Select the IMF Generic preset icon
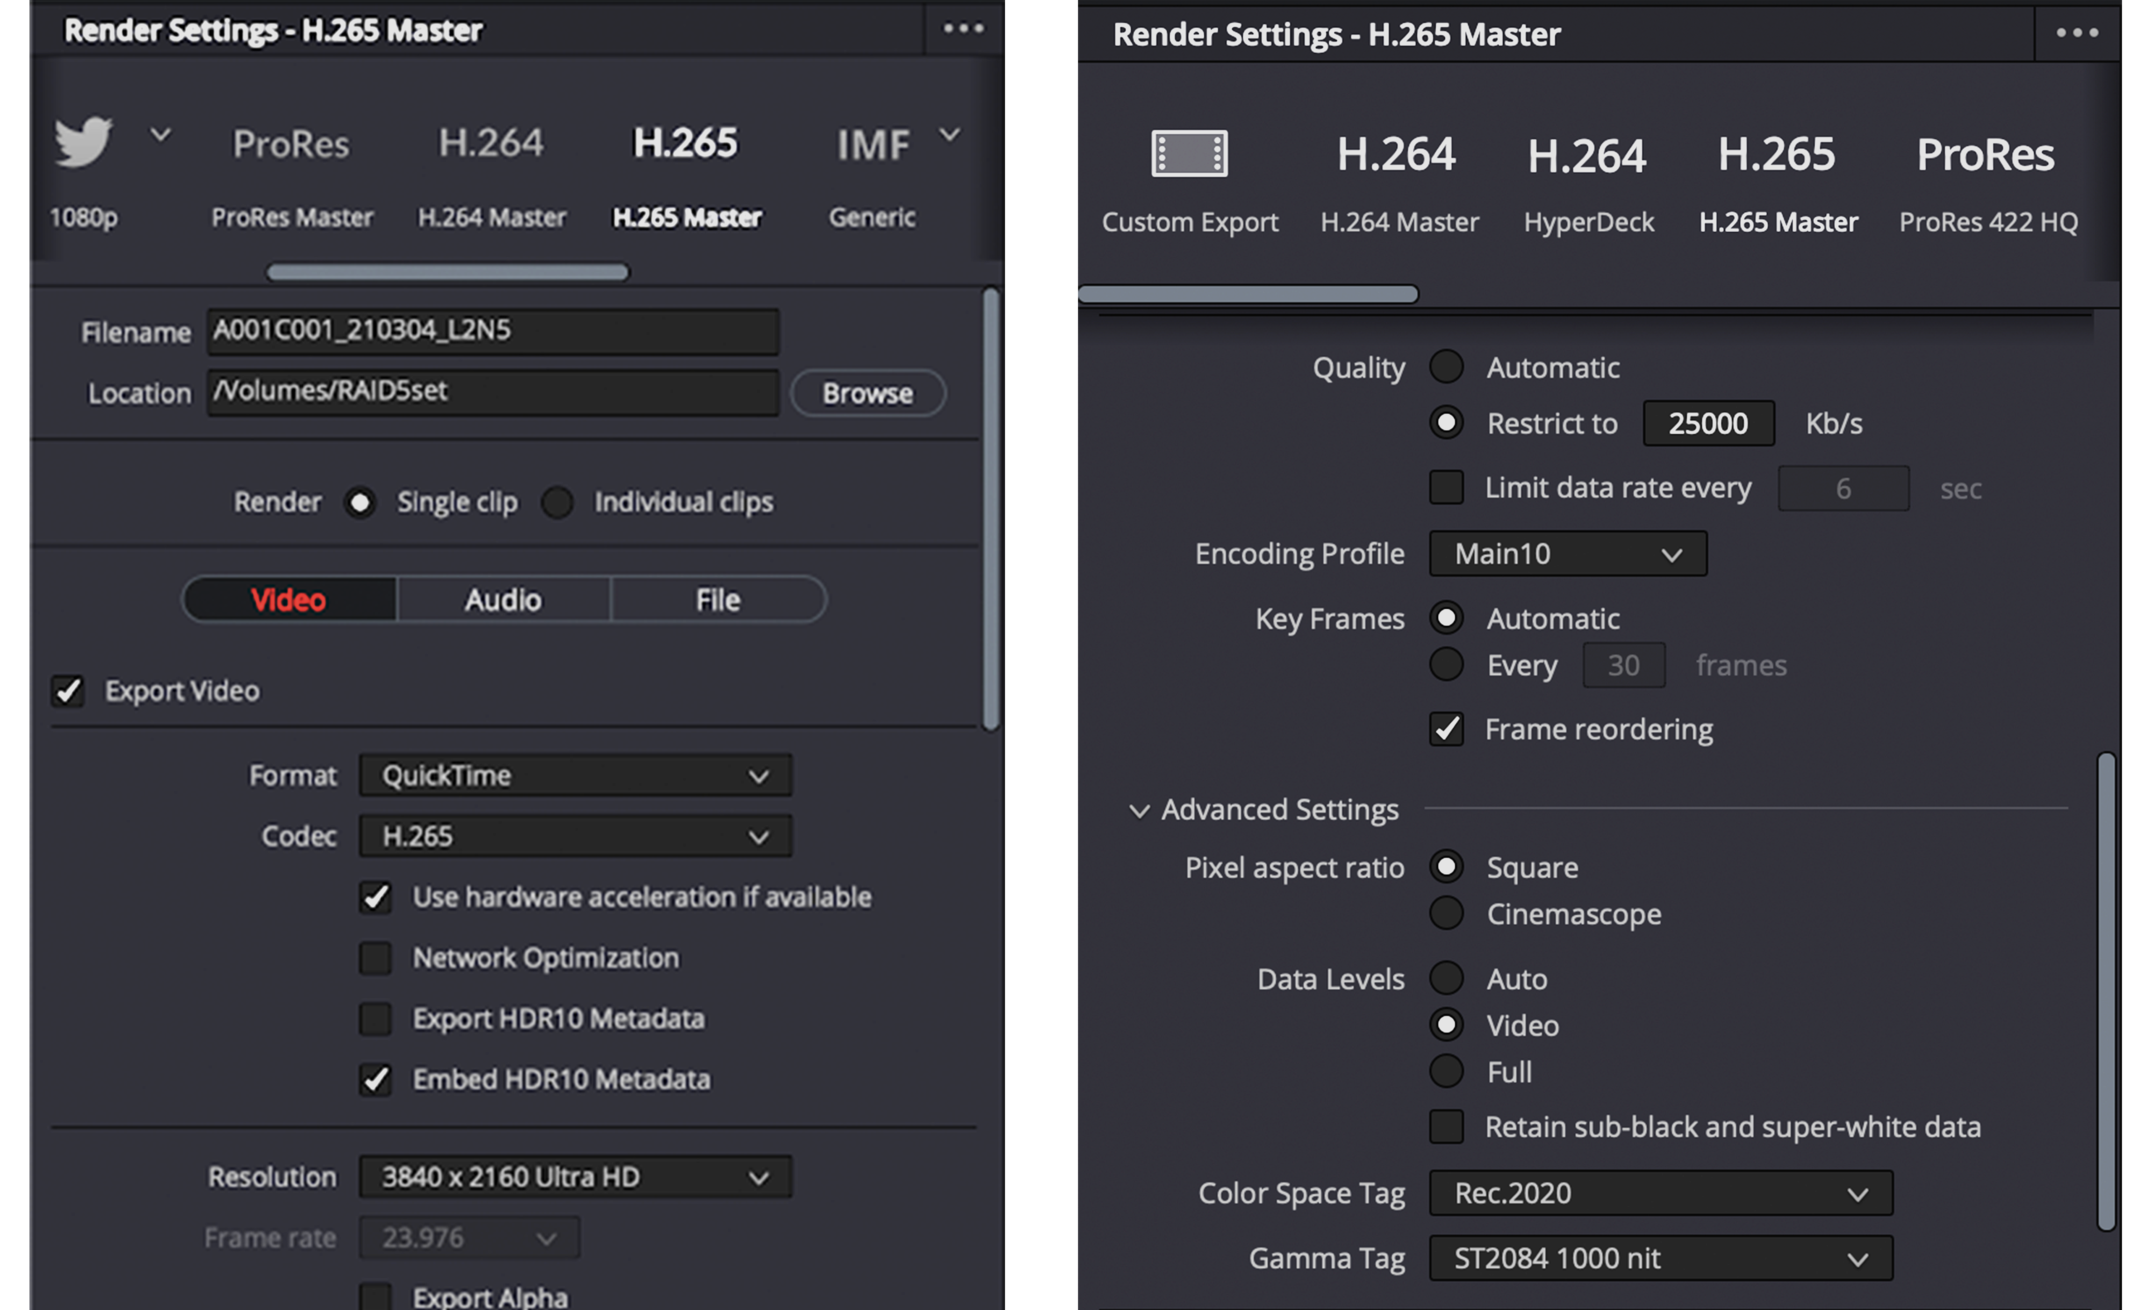Viewport: 2156px width, 1310px height. click(x=873, y=145)
